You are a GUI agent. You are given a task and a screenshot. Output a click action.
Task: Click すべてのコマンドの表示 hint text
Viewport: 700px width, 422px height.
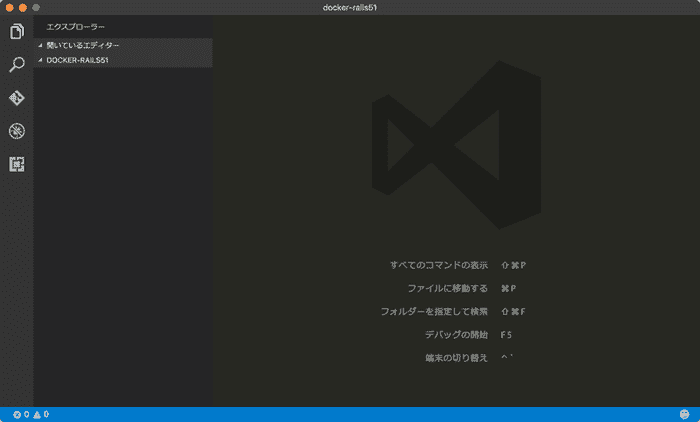[x=439, y=265]
